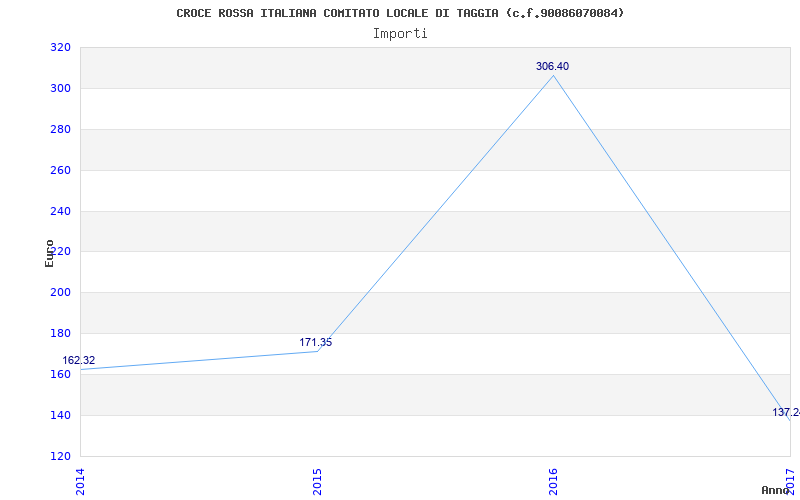Click the Importi subtitle
Screen dimensions: 800x500
(x=400, y=34)
